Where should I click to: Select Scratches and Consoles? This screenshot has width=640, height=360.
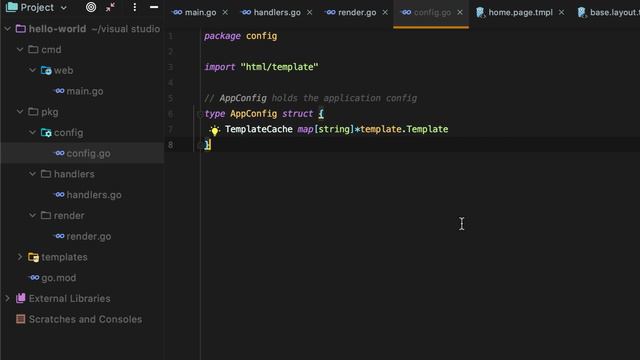85,319
